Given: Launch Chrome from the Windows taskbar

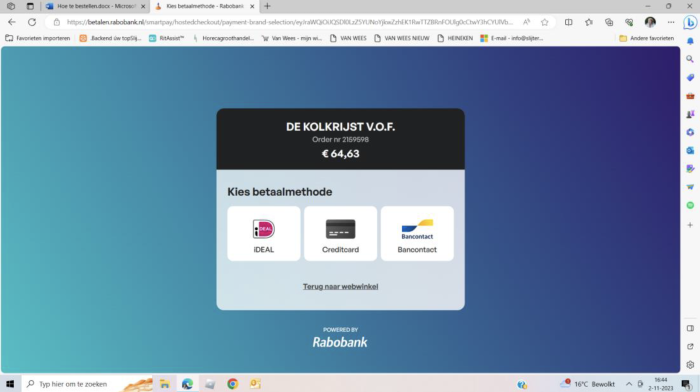Looking at the screenshot, I should tap(232, 384).
